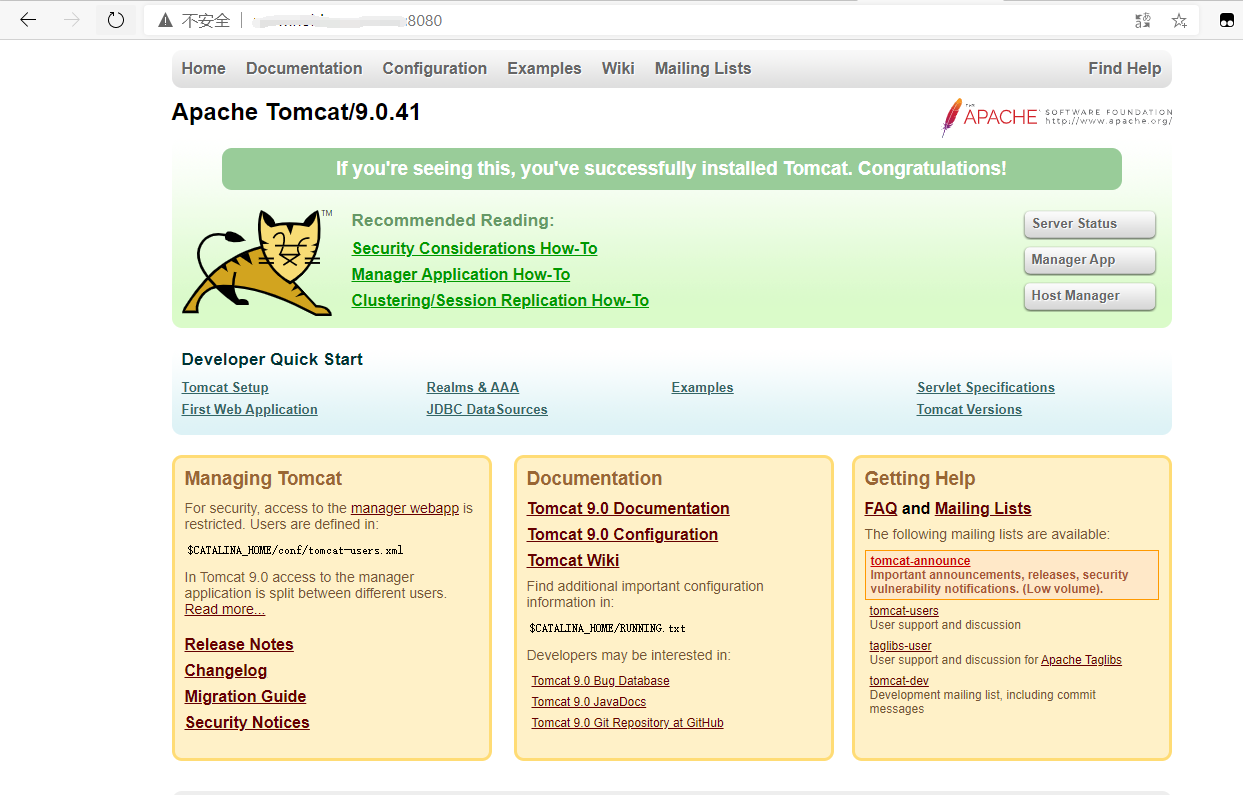Follow the Apache Taglibs link
Screen dimensions: 1243x795
pyautogui.click(x=1081, y=660)
